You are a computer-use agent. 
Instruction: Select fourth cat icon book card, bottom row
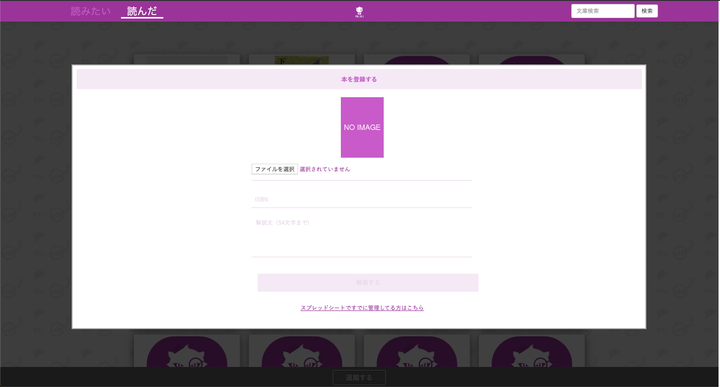point(532,351)
